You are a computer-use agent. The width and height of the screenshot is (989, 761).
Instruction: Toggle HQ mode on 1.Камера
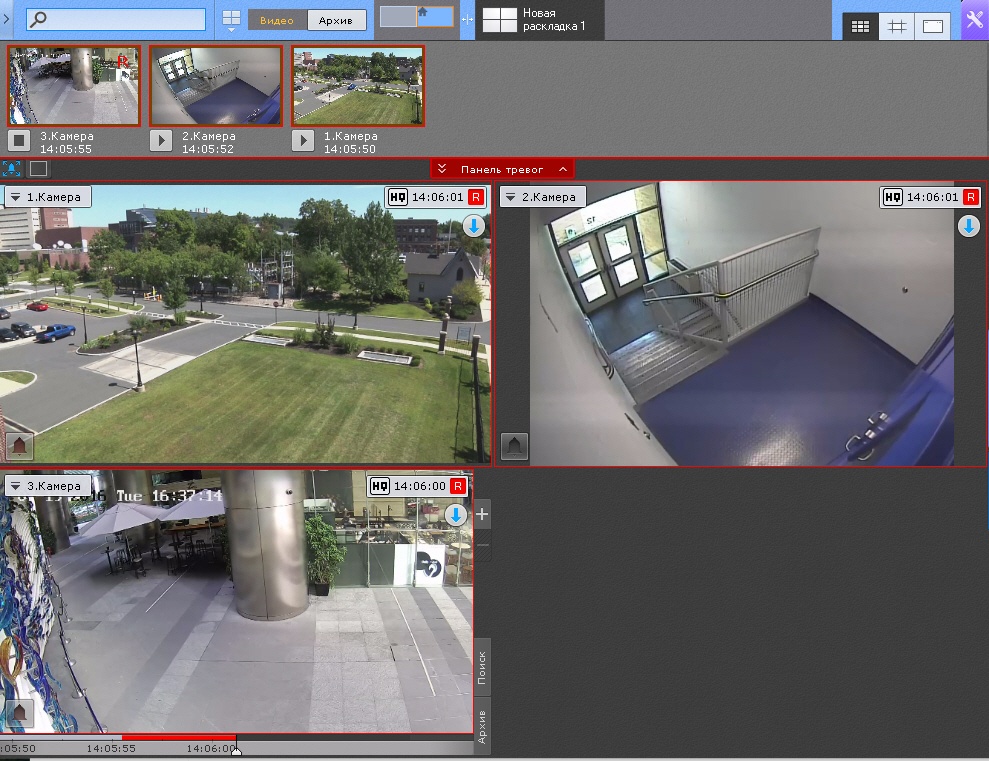pyautogui.click(x=398, y=197)
